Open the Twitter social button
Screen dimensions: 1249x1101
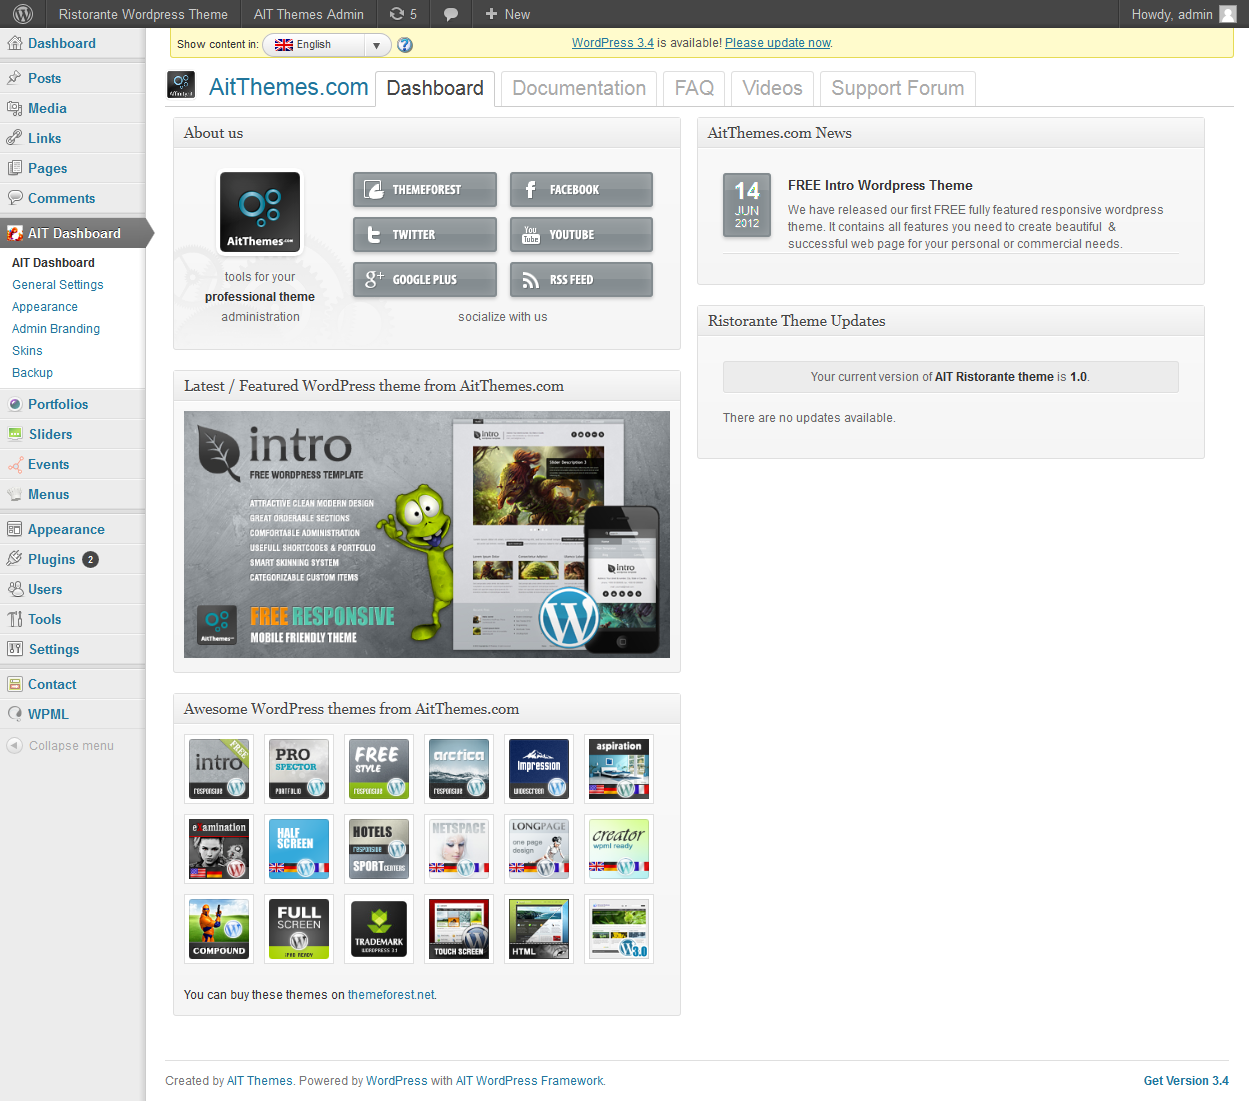click(424, 234)
